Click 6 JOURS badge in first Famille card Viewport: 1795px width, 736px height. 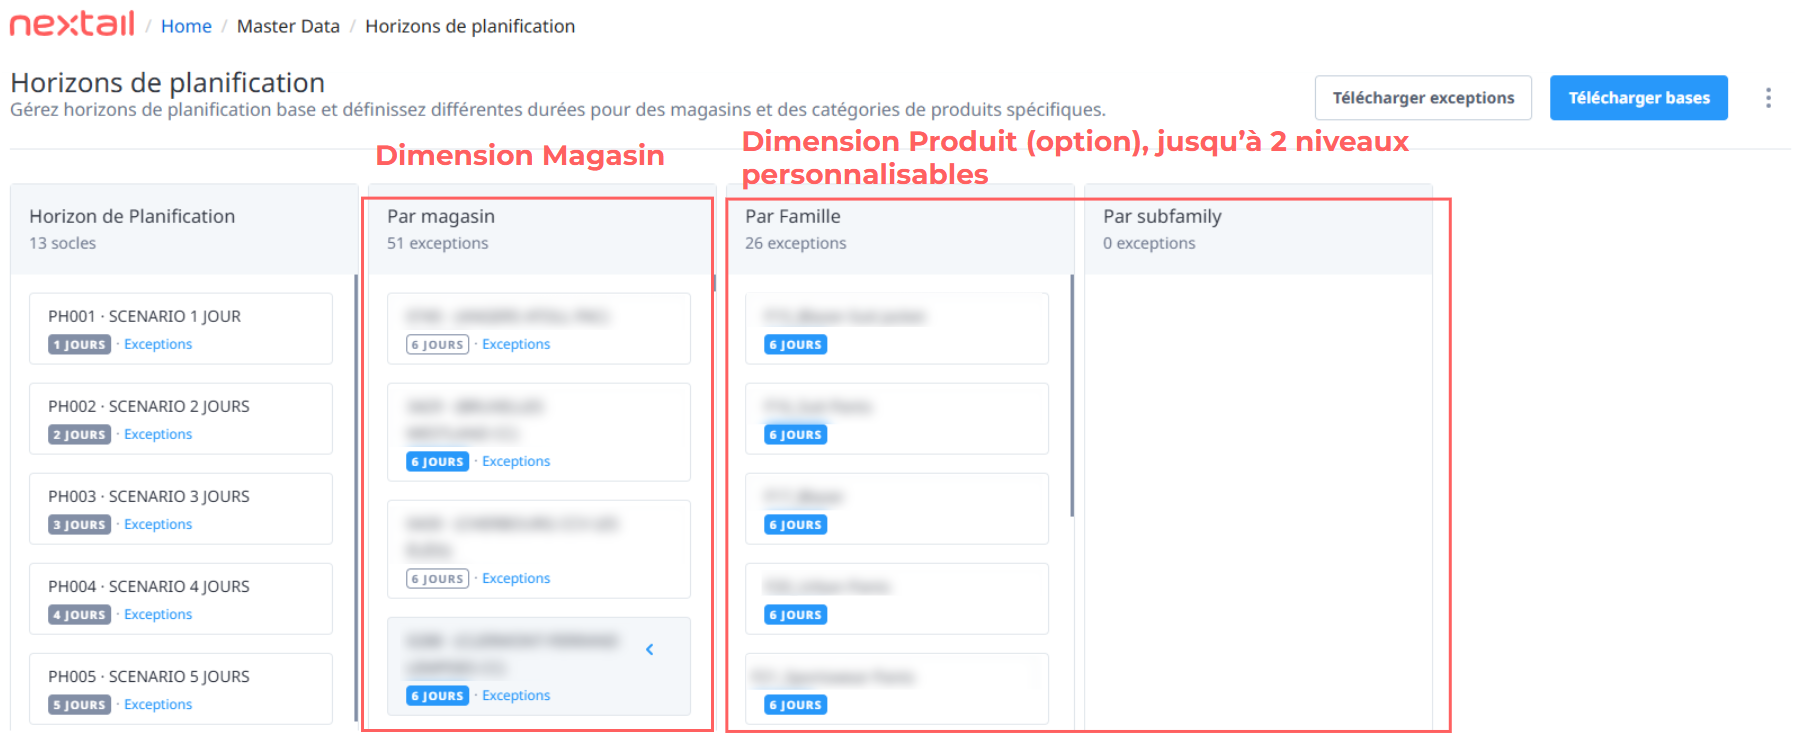(796, 345)
